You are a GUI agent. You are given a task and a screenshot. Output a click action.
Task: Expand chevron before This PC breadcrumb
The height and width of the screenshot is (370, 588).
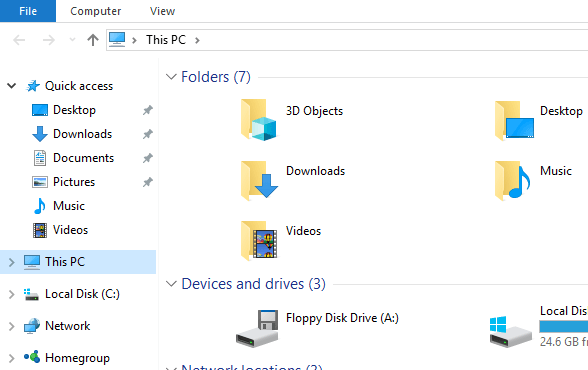134,40
